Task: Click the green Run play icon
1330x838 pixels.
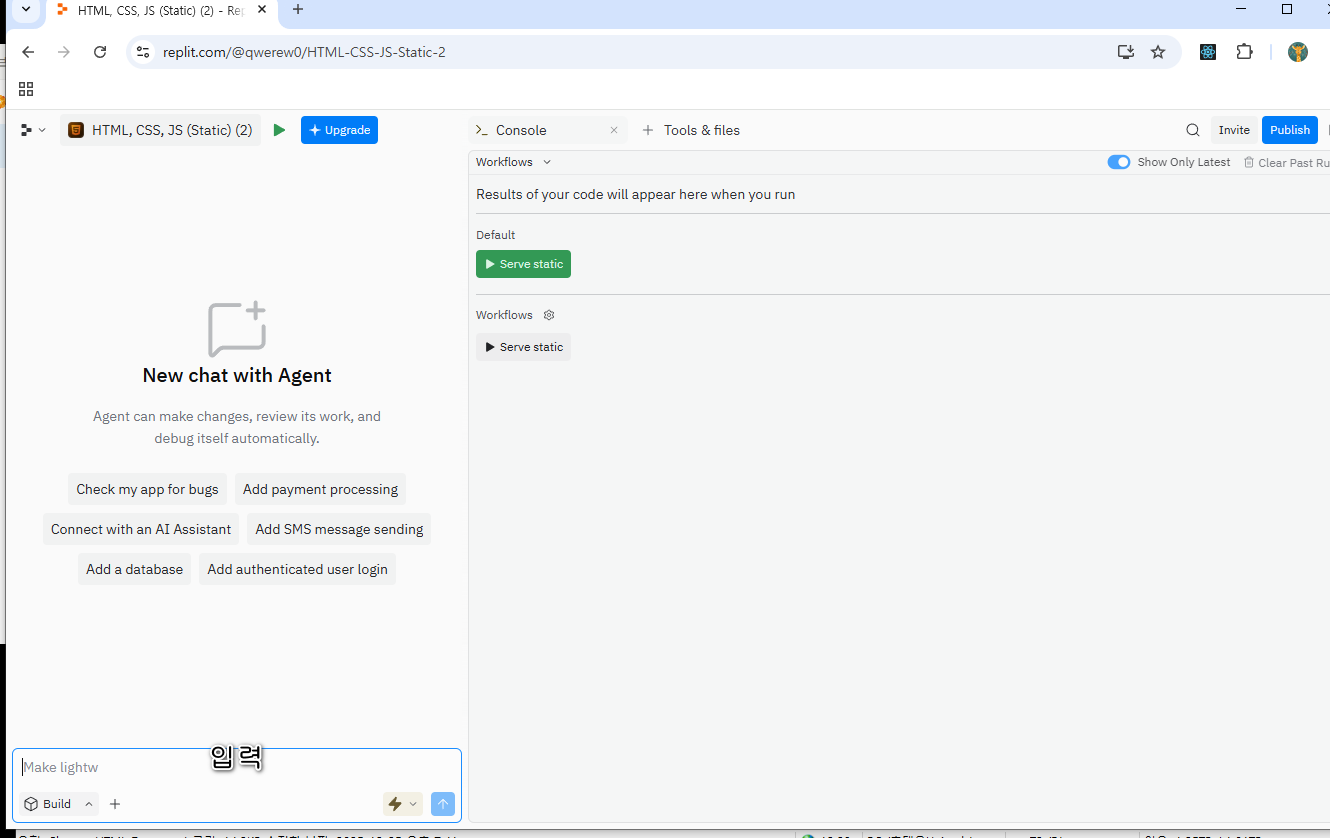Action: pos(279,130)
